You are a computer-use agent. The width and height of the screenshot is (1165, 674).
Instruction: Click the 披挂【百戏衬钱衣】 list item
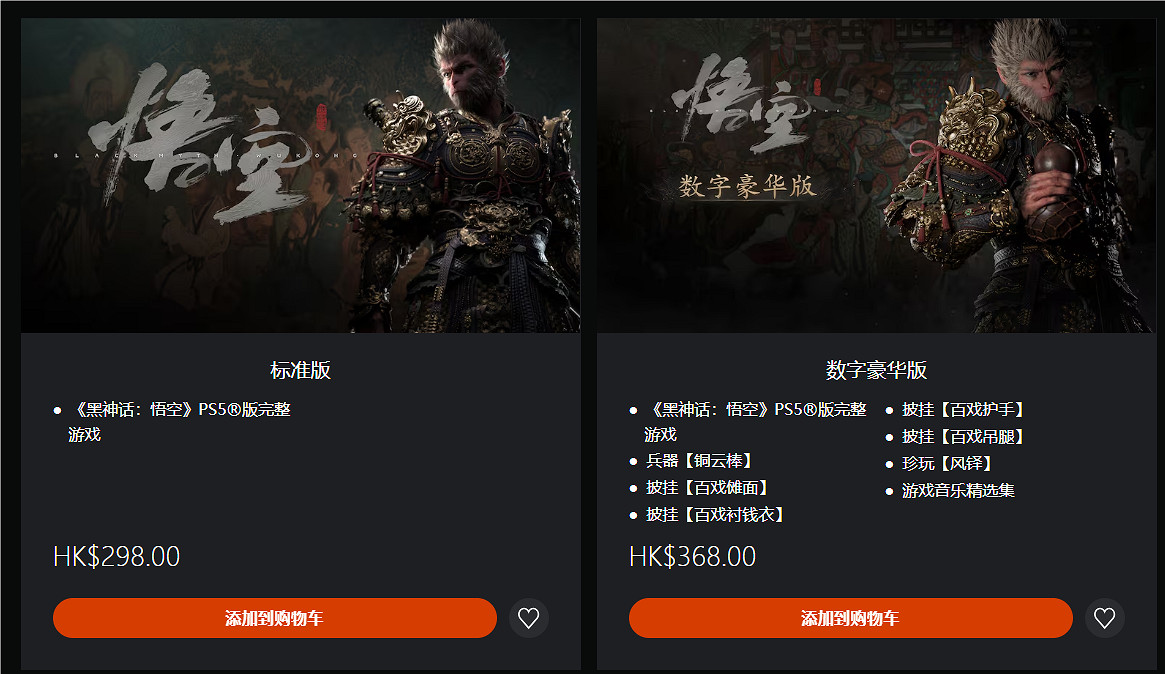(715, 514)
